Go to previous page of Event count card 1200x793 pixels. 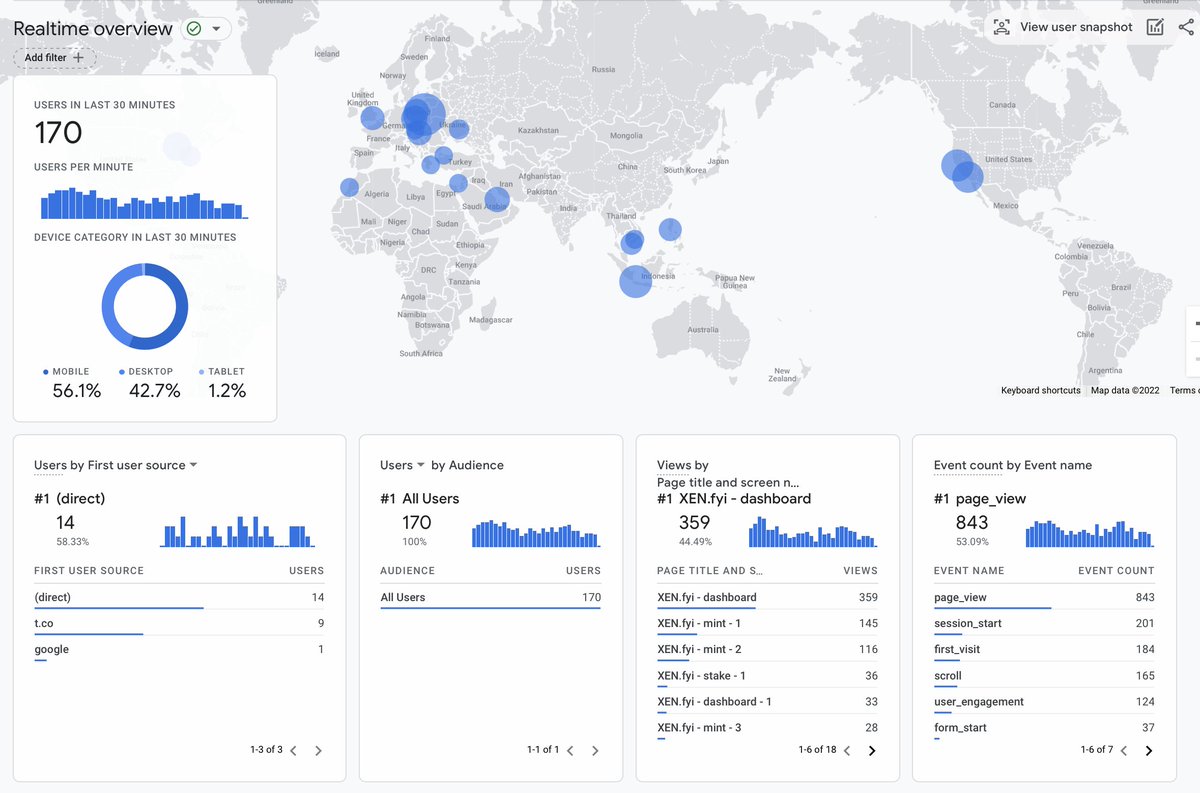tap(1123, 750)
